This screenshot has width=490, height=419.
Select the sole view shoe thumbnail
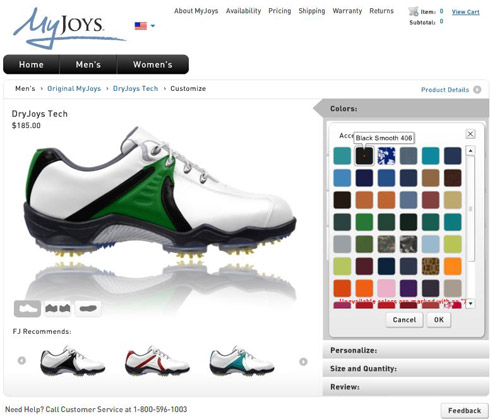88,308
